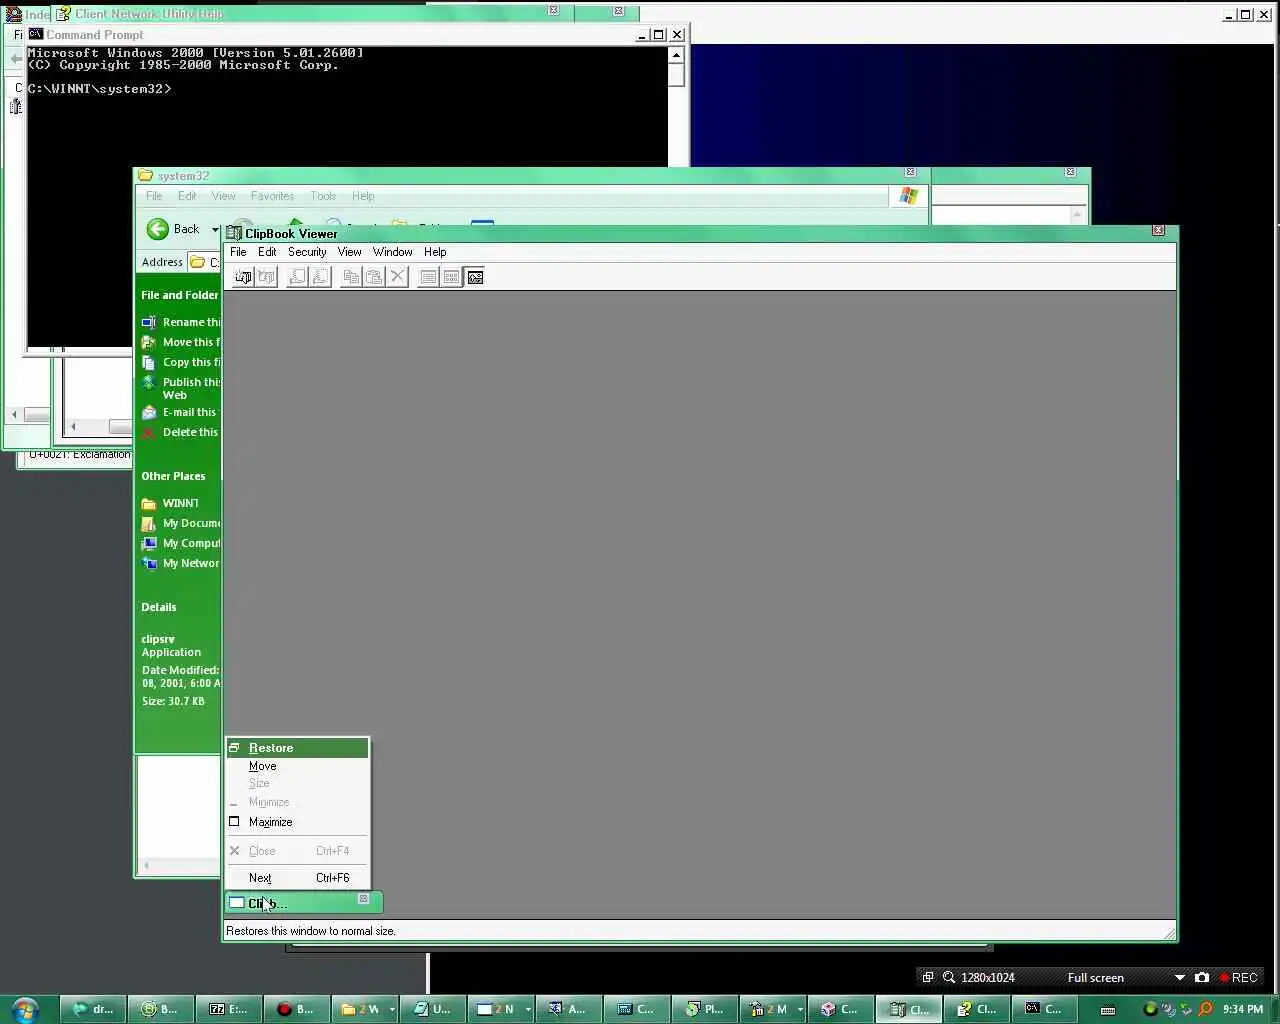Click 'Move this file' task link
Viewport: 1280px width, 1024px height.
pos(191,342)
